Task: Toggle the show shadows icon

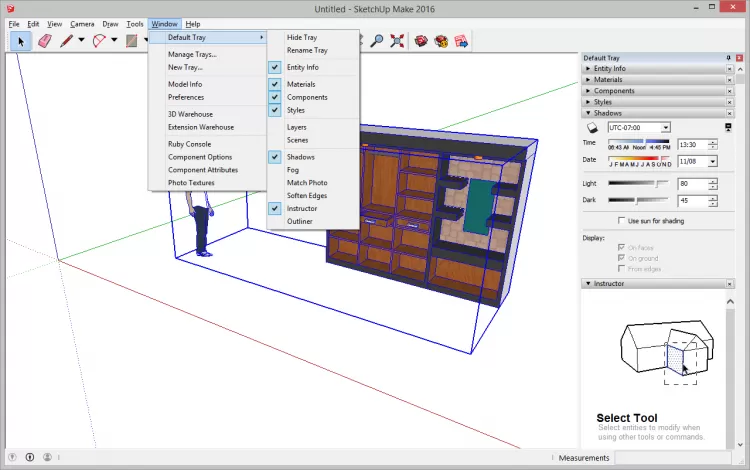Action: (x=591, y=128)
